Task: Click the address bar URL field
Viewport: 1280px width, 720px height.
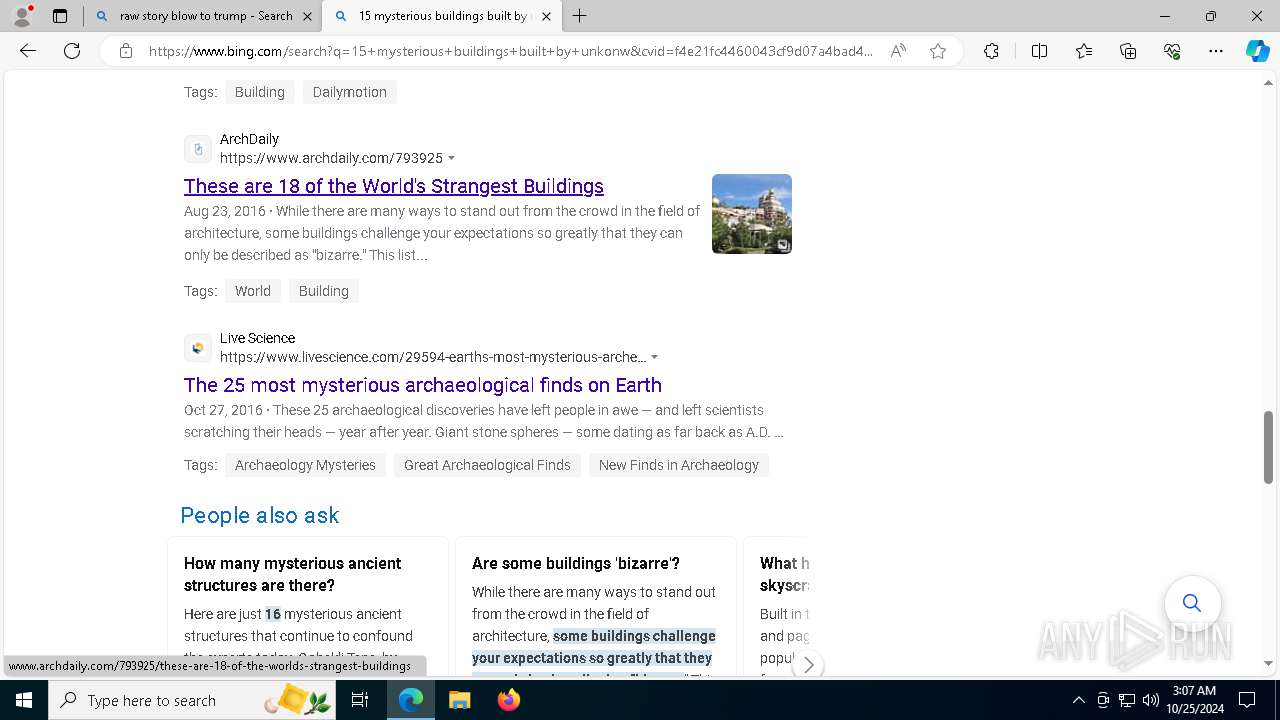Action: (x=510, y=51)
